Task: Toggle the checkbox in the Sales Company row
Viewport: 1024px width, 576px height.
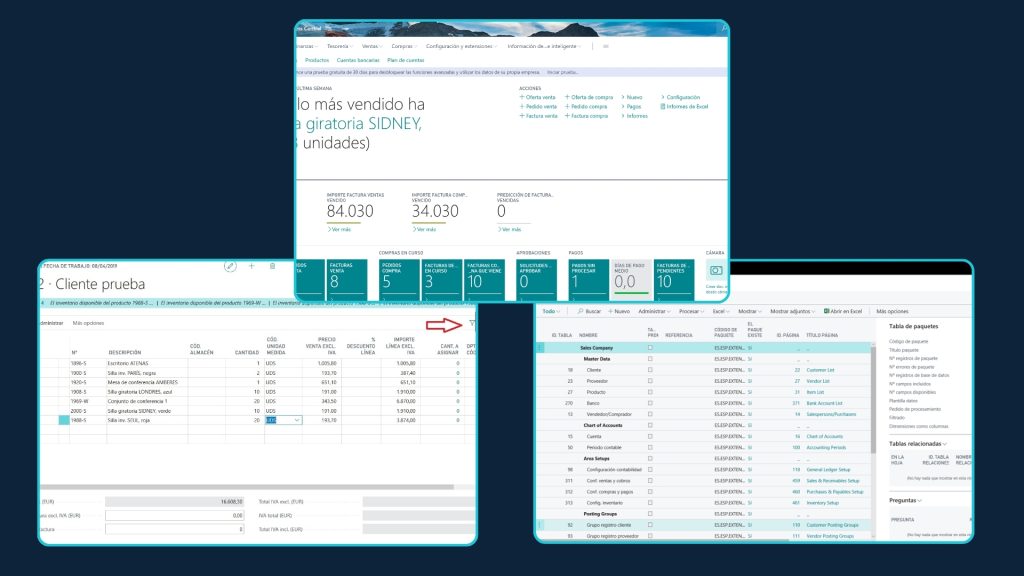Action: [x=651, y=347]
